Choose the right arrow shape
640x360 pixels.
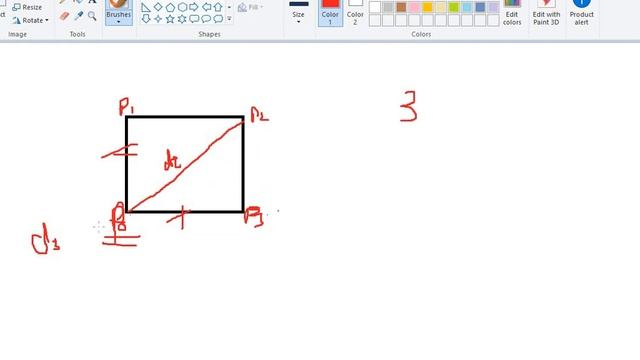pyautogui.click(x=194, y=7)
